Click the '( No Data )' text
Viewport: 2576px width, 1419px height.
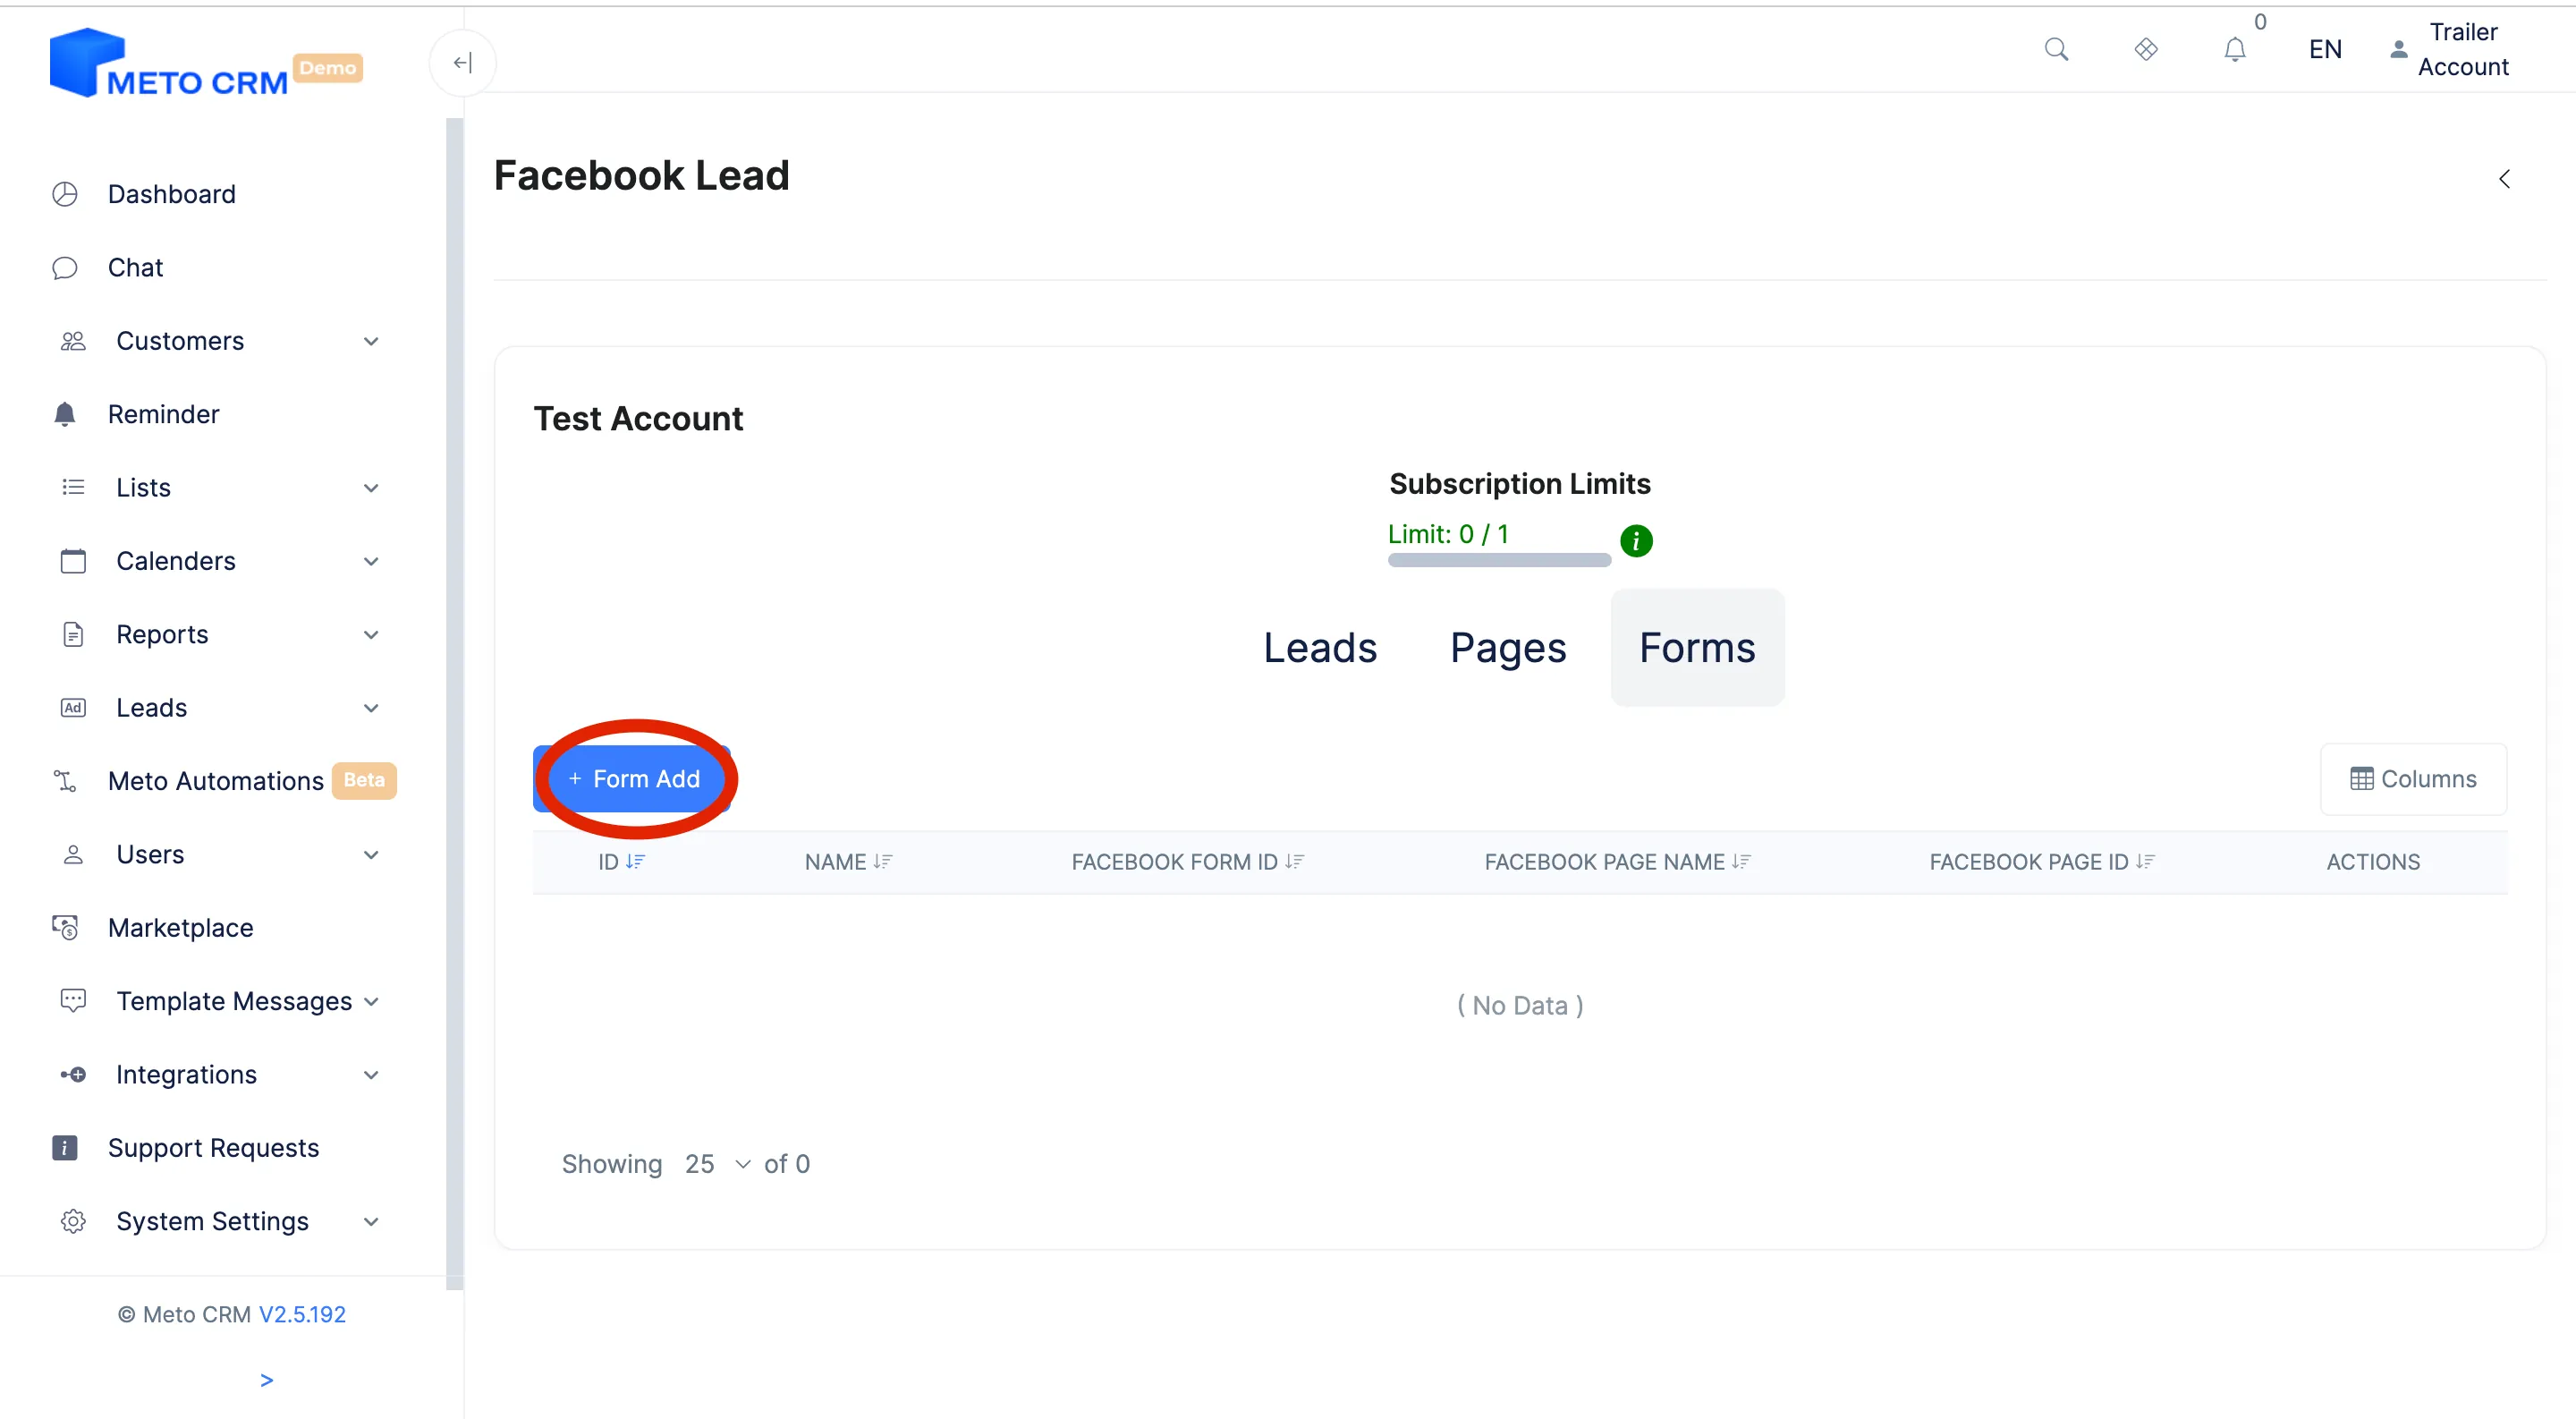1520,1006
